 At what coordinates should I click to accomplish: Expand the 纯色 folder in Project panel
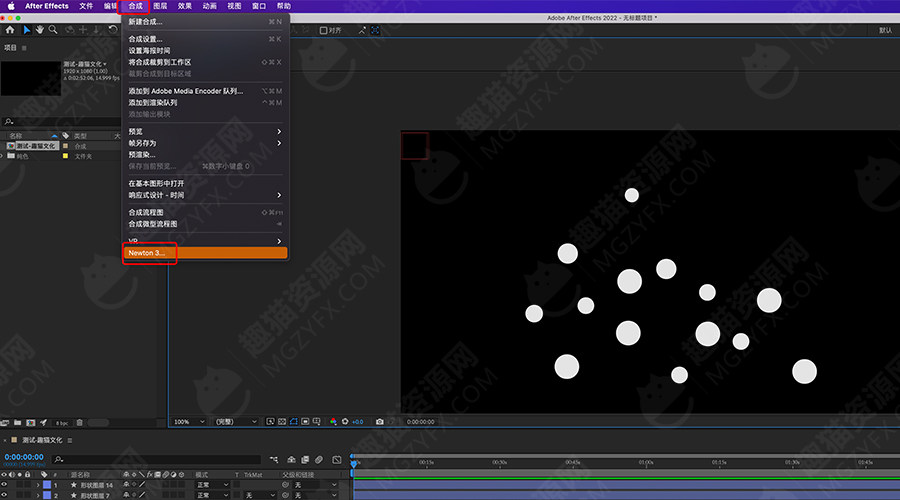(x=3, y=156)
